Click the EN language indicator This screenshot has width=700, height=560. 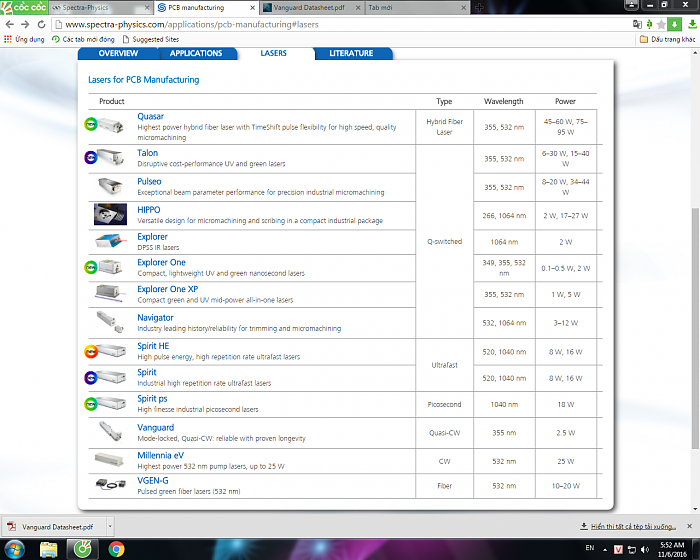coord(590,548)
